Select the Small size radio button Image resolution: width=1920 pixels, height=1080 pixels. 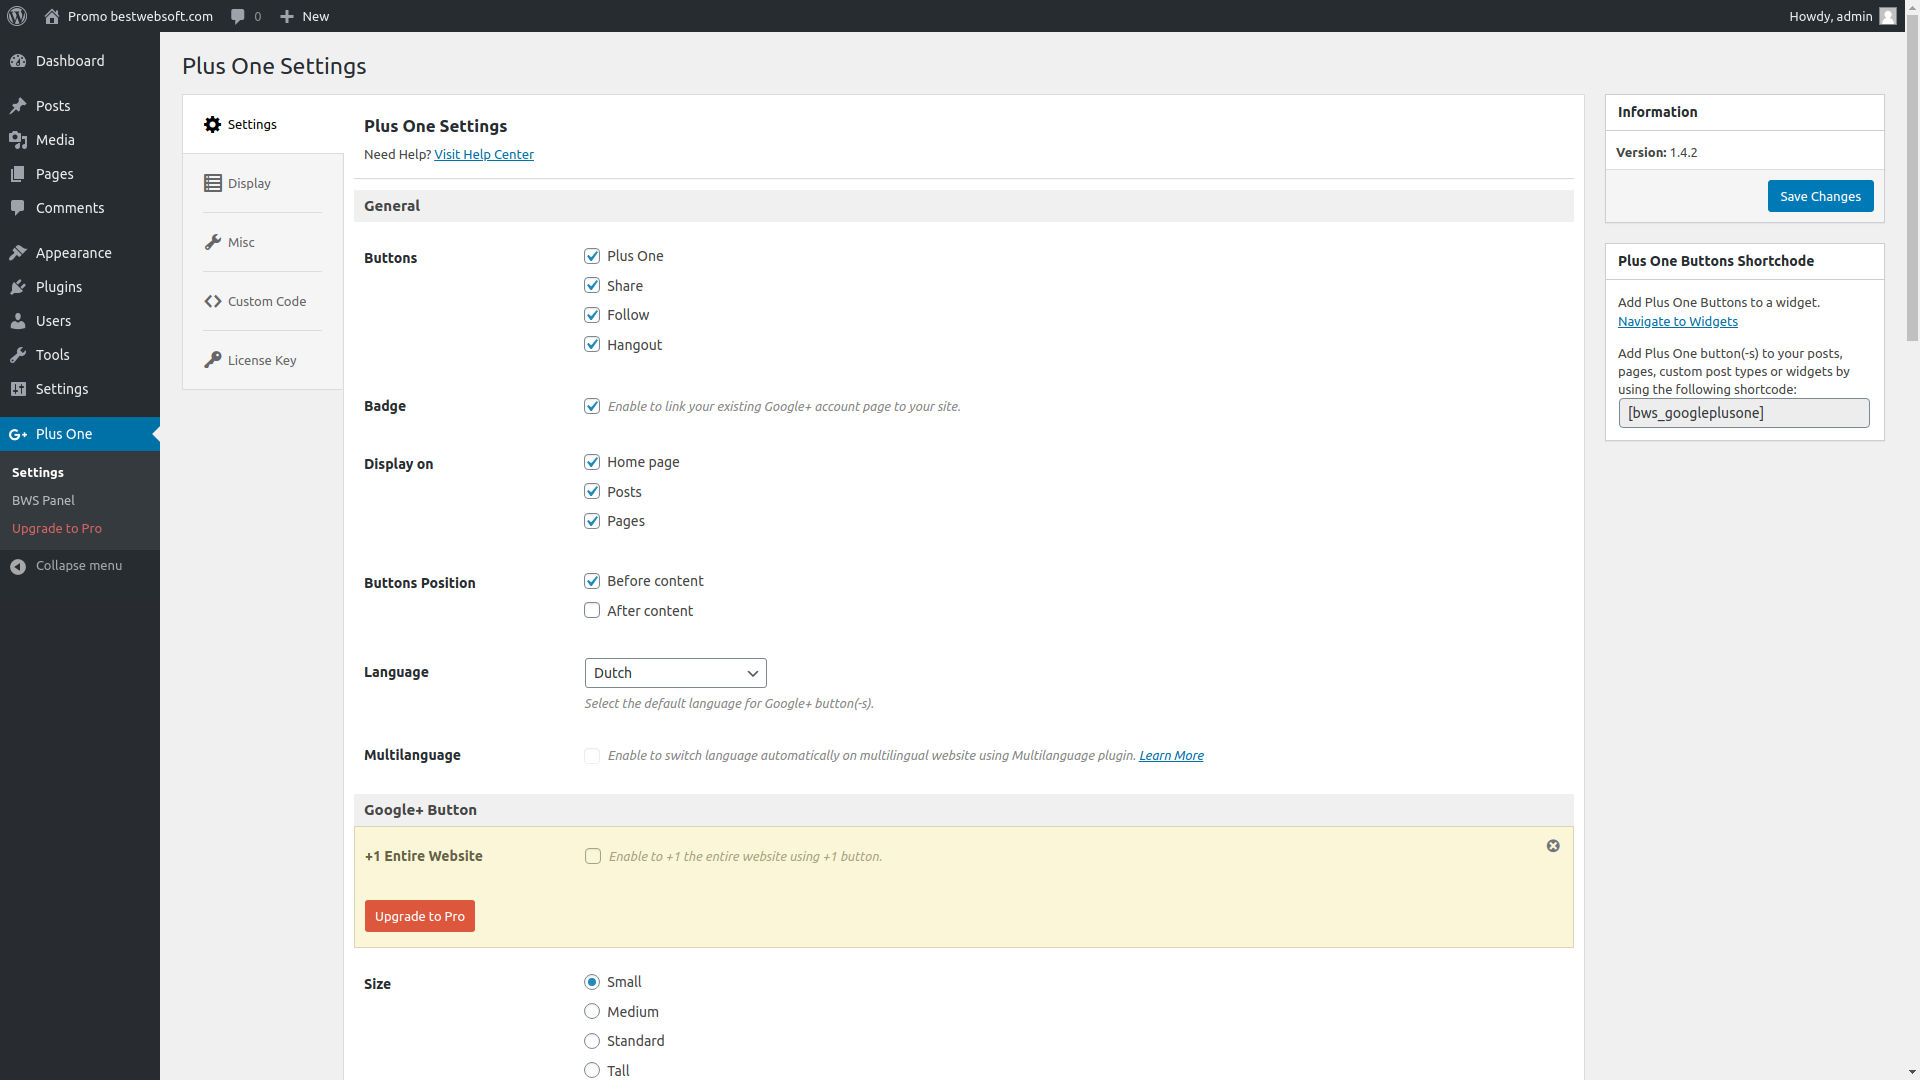tap(592, 982)
